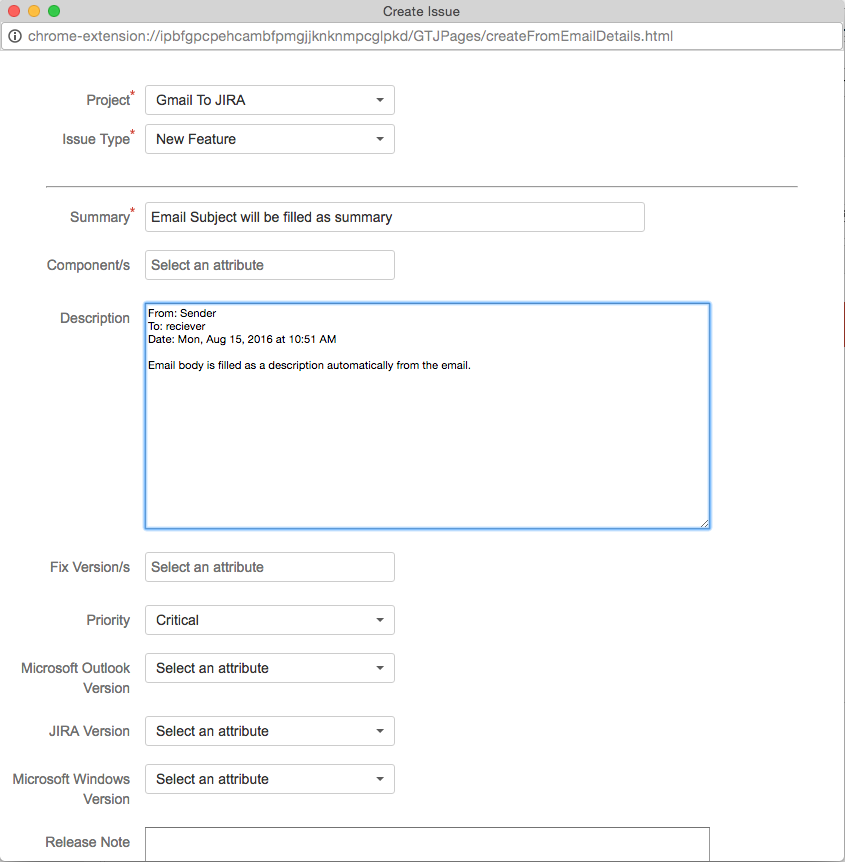Grab the Description textarea resize handle
This screenshot has width=845, height=862.
pos(705,523)
